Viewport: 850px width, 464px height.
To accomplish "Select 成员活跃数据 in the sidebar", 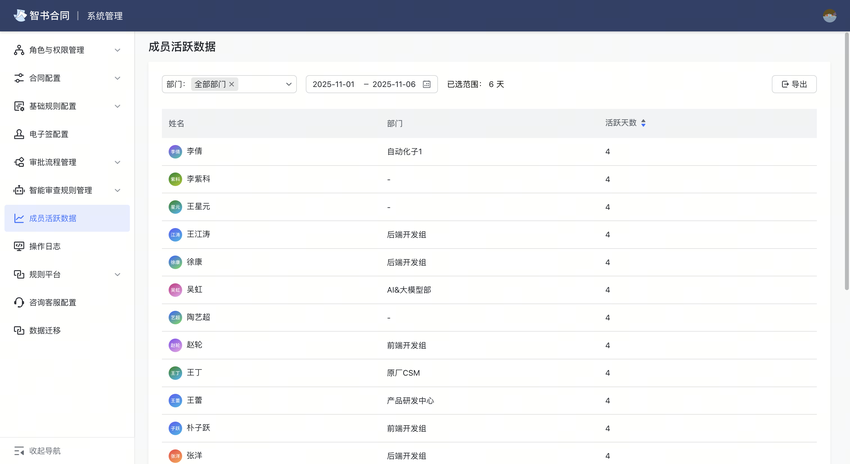I will (x=67, y=218).
